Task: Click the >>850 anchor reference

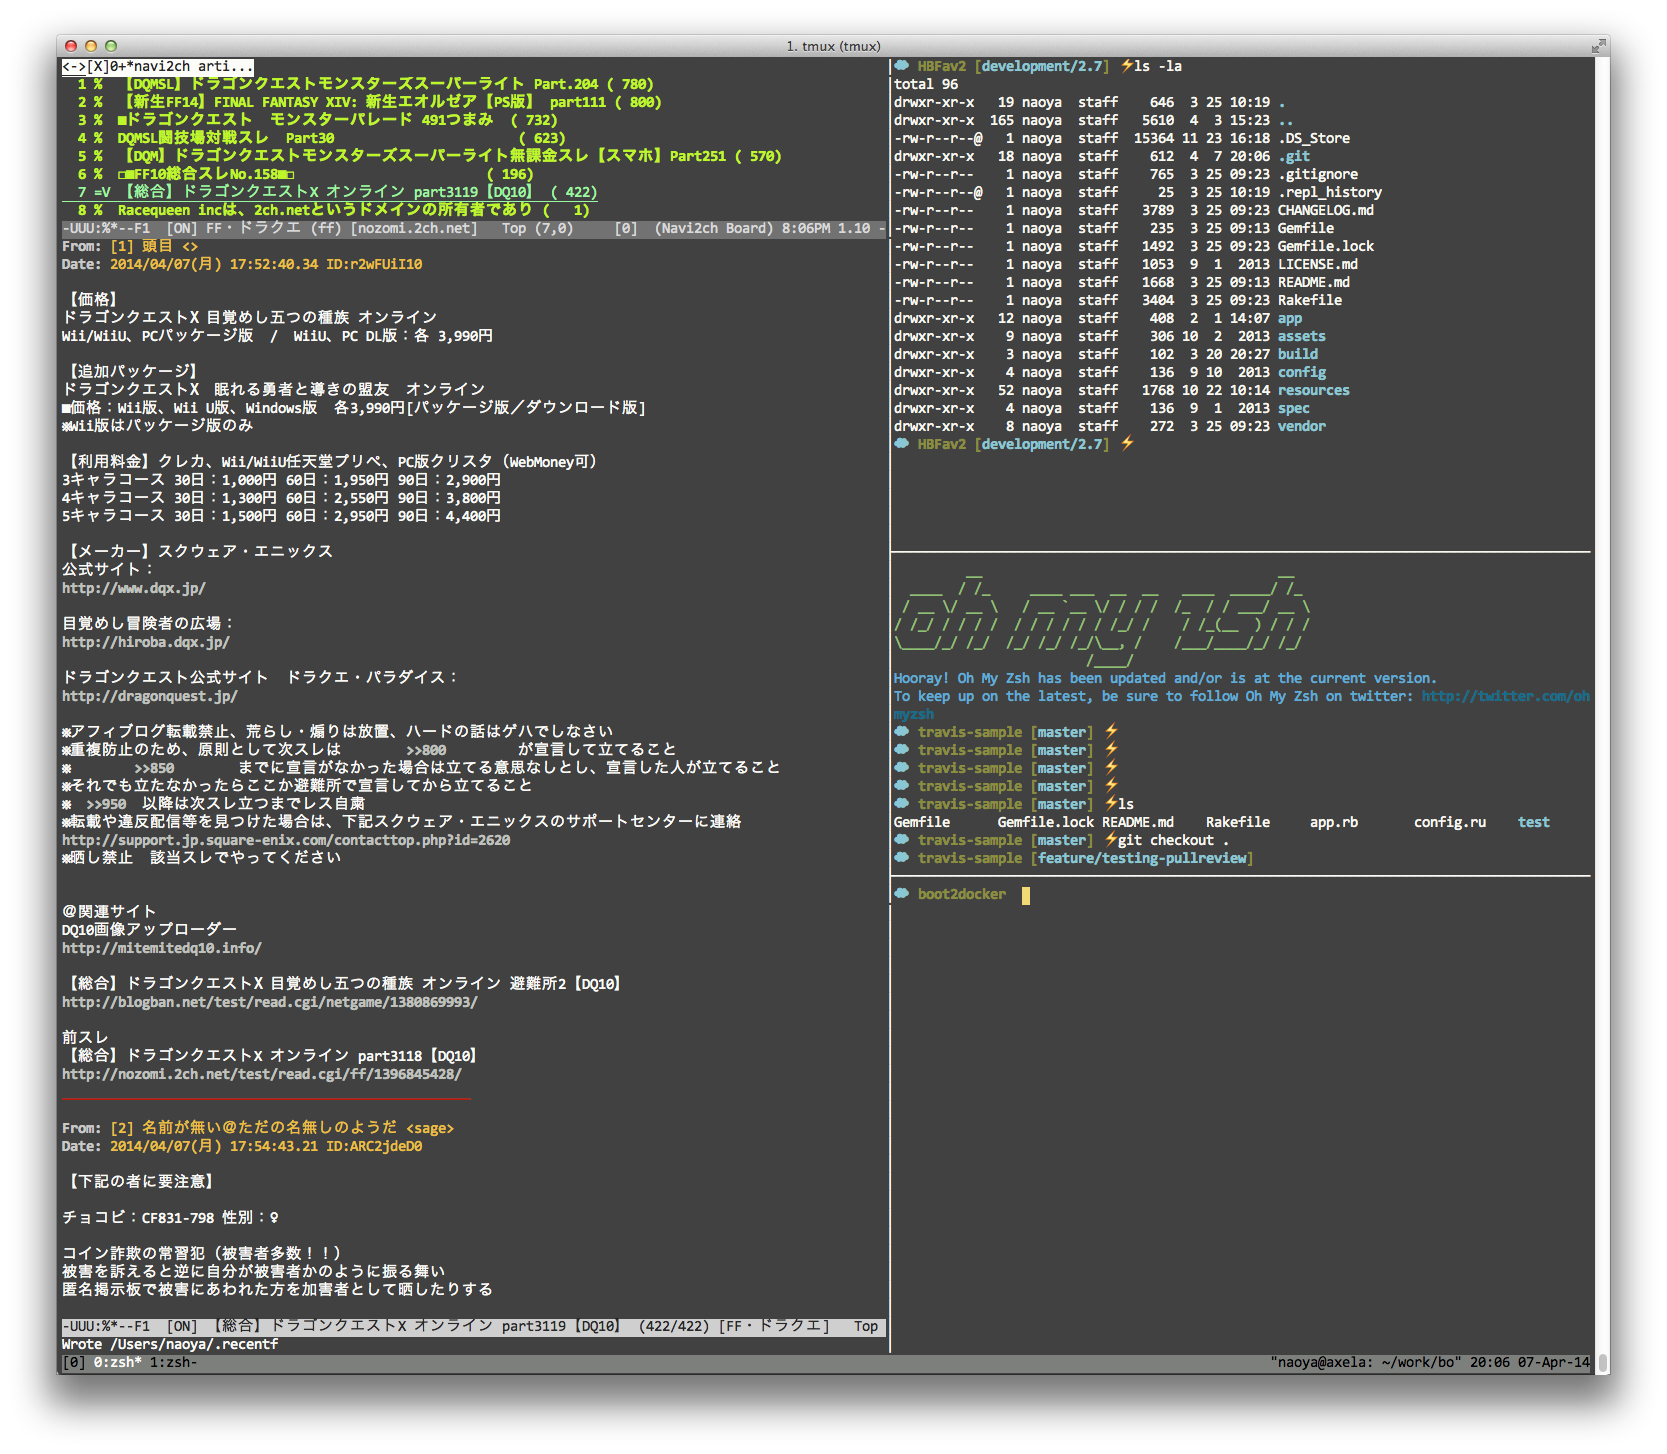Action: [x=154, y=768]
